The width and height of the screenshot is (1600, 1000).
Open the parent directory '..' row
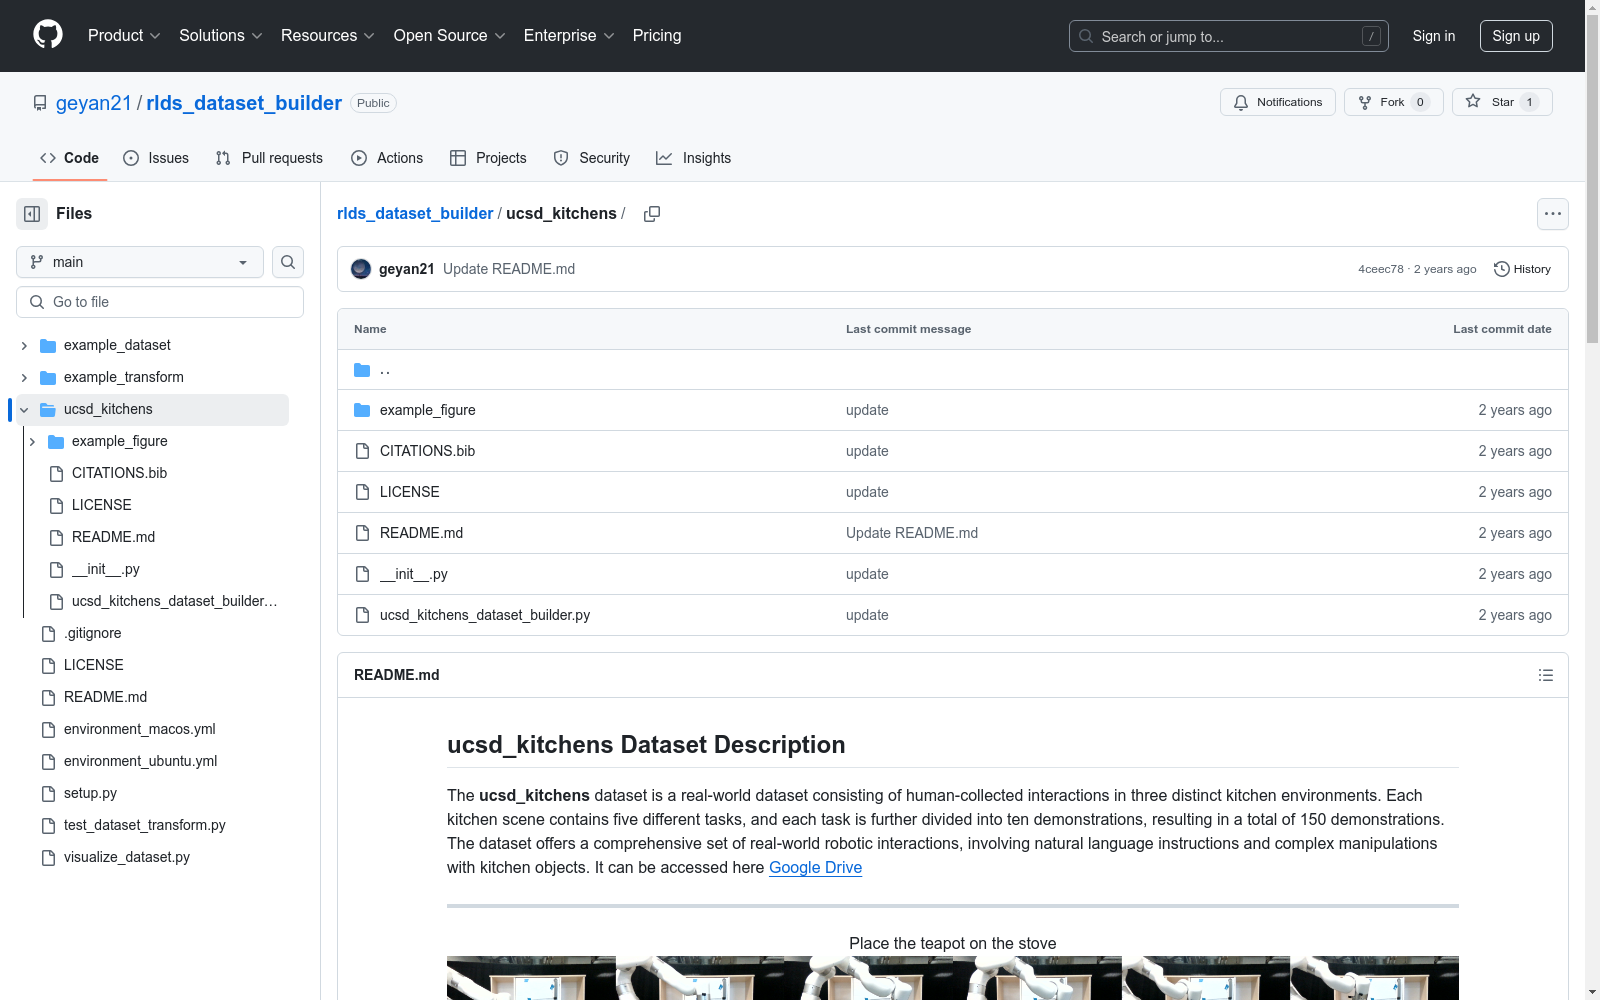coord(952,370)
